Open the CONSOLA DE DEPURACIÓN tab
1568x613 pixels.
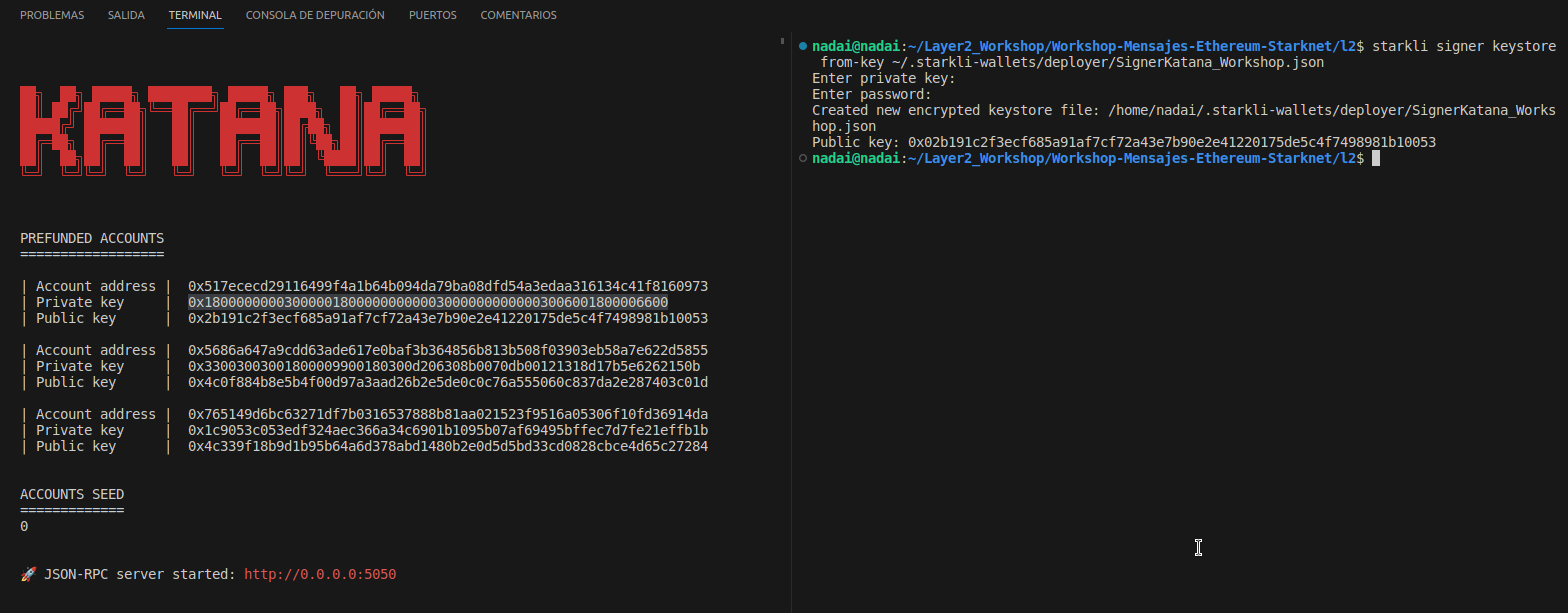[315, 15]
